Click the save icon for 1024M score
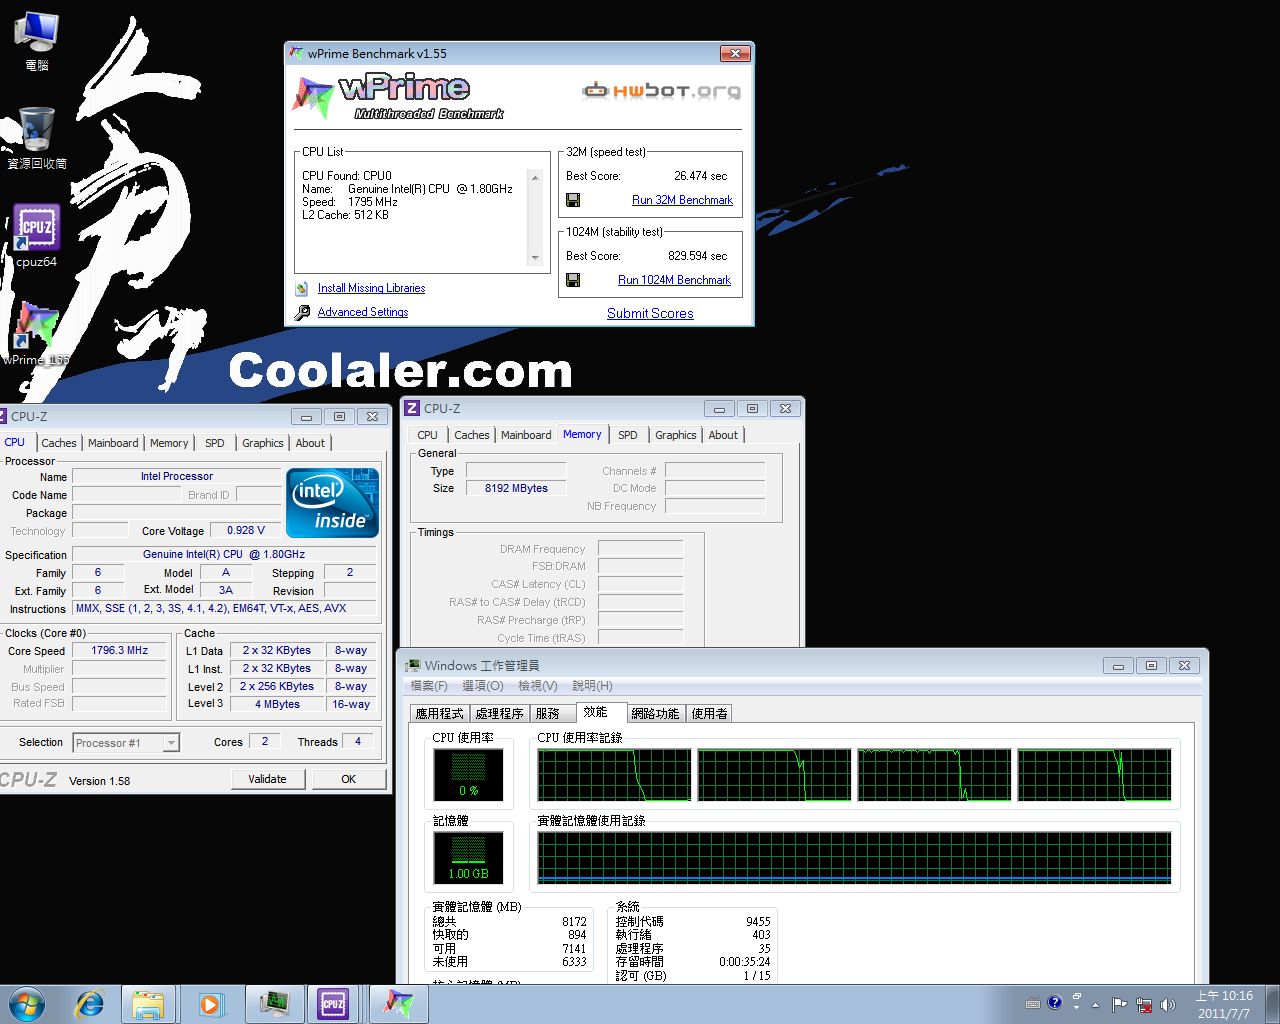The height and width of the screenshot is (1024, 1280). pyautogui.click(x=573, y=280)
